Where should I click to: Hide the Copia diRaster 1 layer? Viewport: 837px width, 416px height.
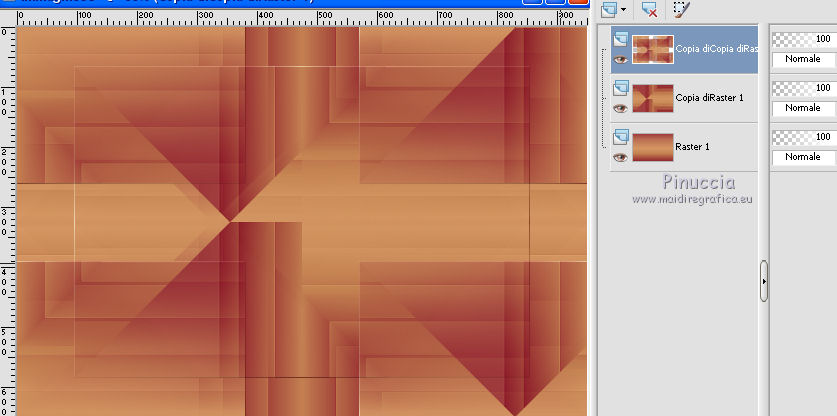click(x=620, y=108)
